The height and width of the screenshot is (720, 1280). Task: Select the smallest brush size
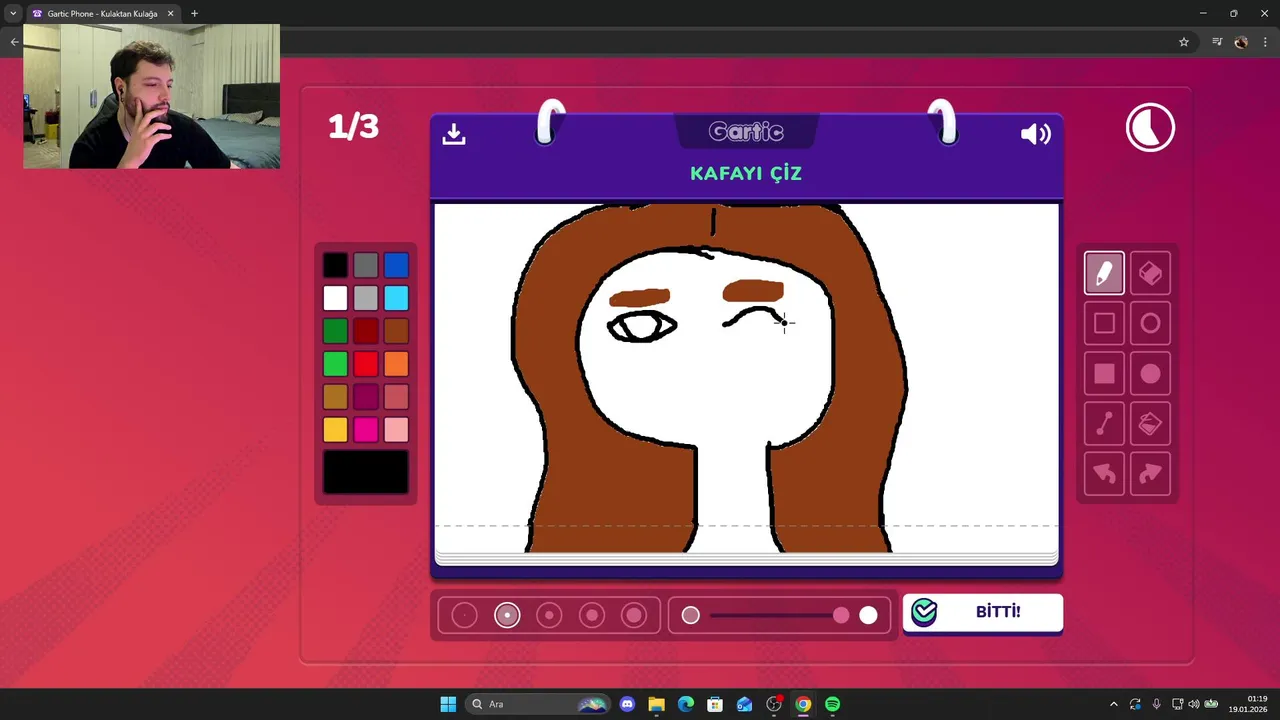pos(464,615)
